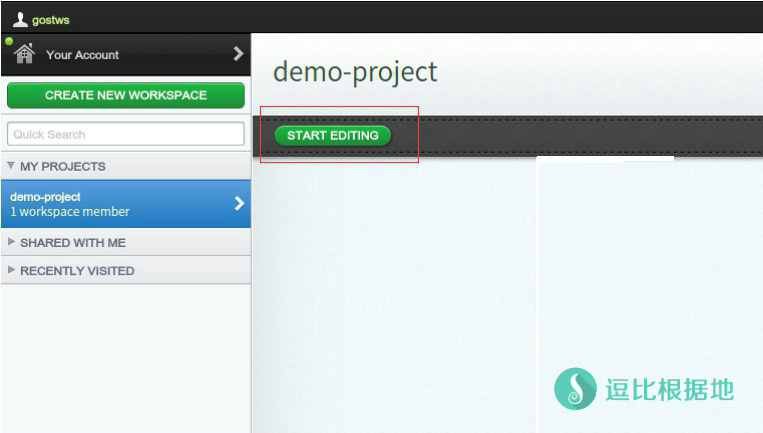Viewport: 763px width, 433px height.
Task: Click the chevron on the demo-project row
Action: 239,203
